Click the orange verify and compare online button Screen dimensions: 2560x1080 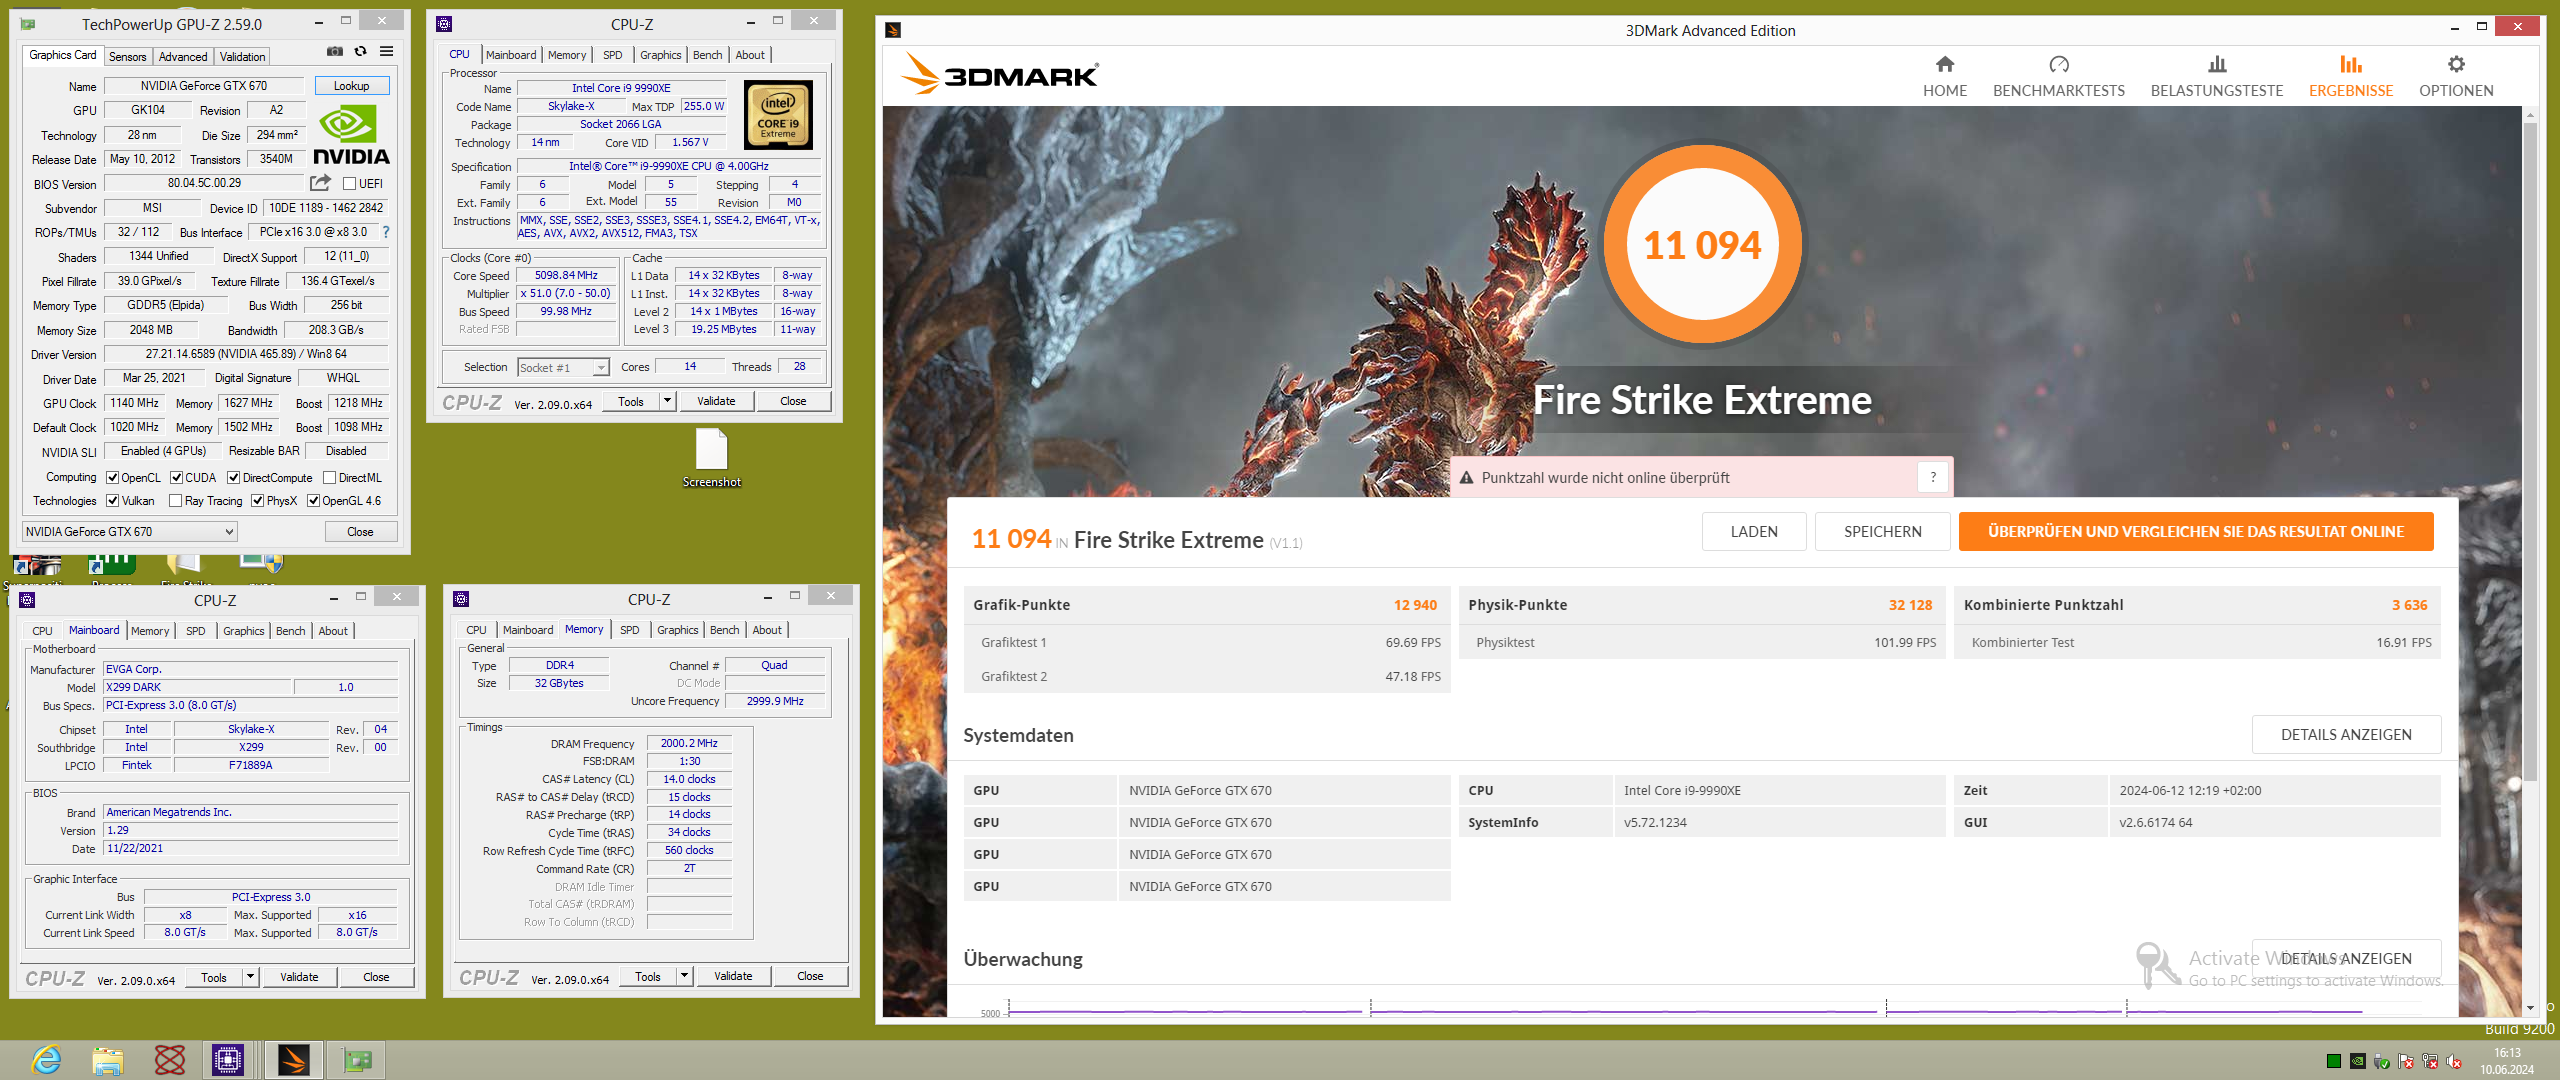click(x=2196, y=532)
